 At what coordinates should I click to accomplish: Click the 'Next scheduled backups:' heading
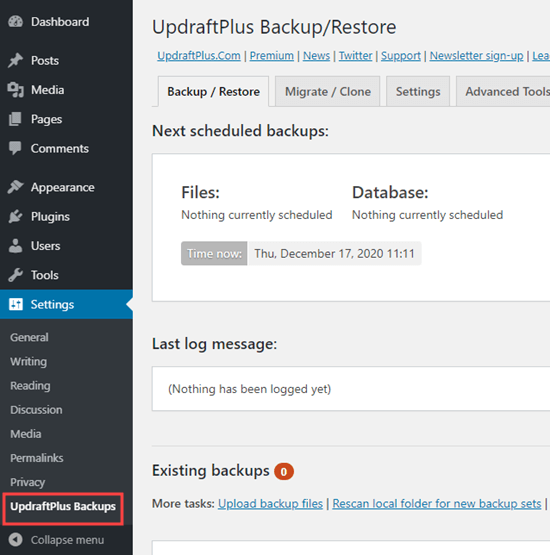pos(240,131)
